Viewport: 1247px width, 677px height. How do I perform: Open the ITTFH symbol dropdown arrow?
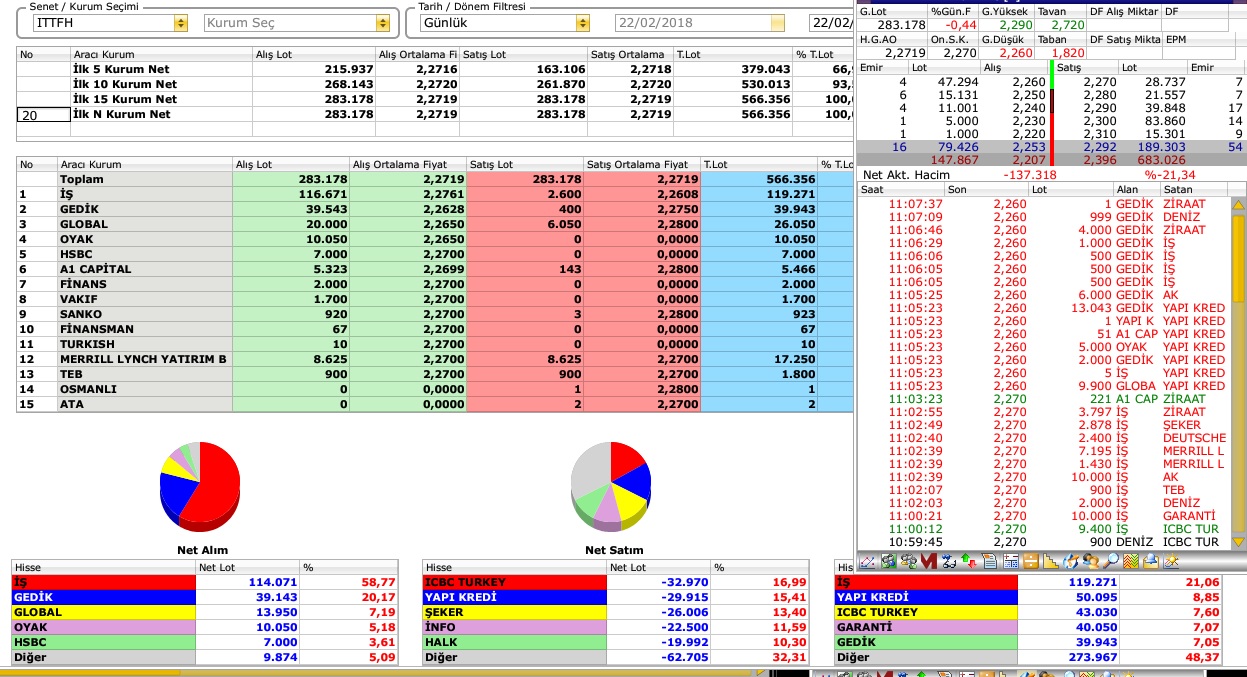tap(180, 22)
